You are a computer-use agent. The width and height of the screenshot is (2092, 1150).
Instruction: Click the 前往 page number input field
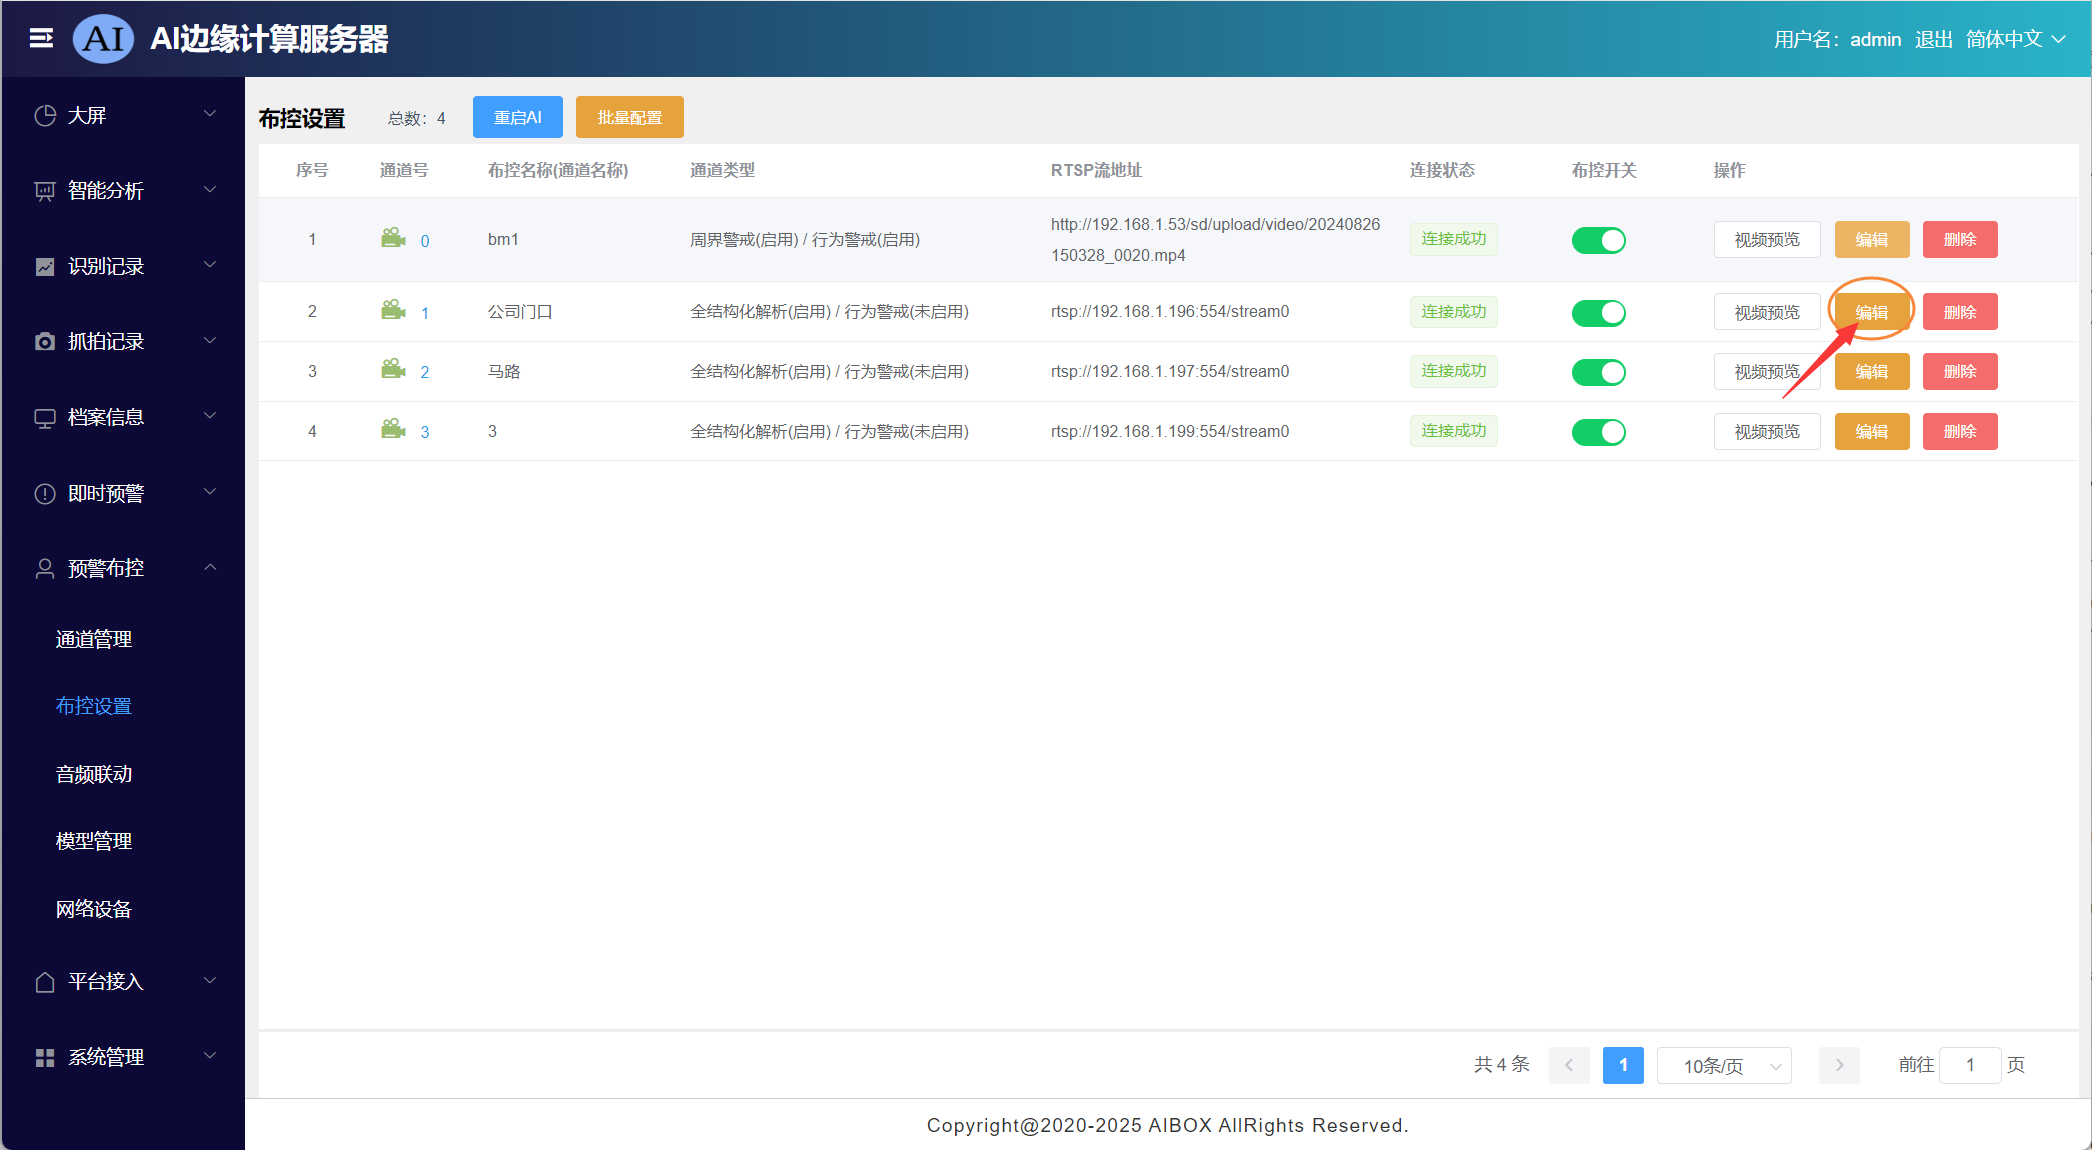pos(1969,1065)
